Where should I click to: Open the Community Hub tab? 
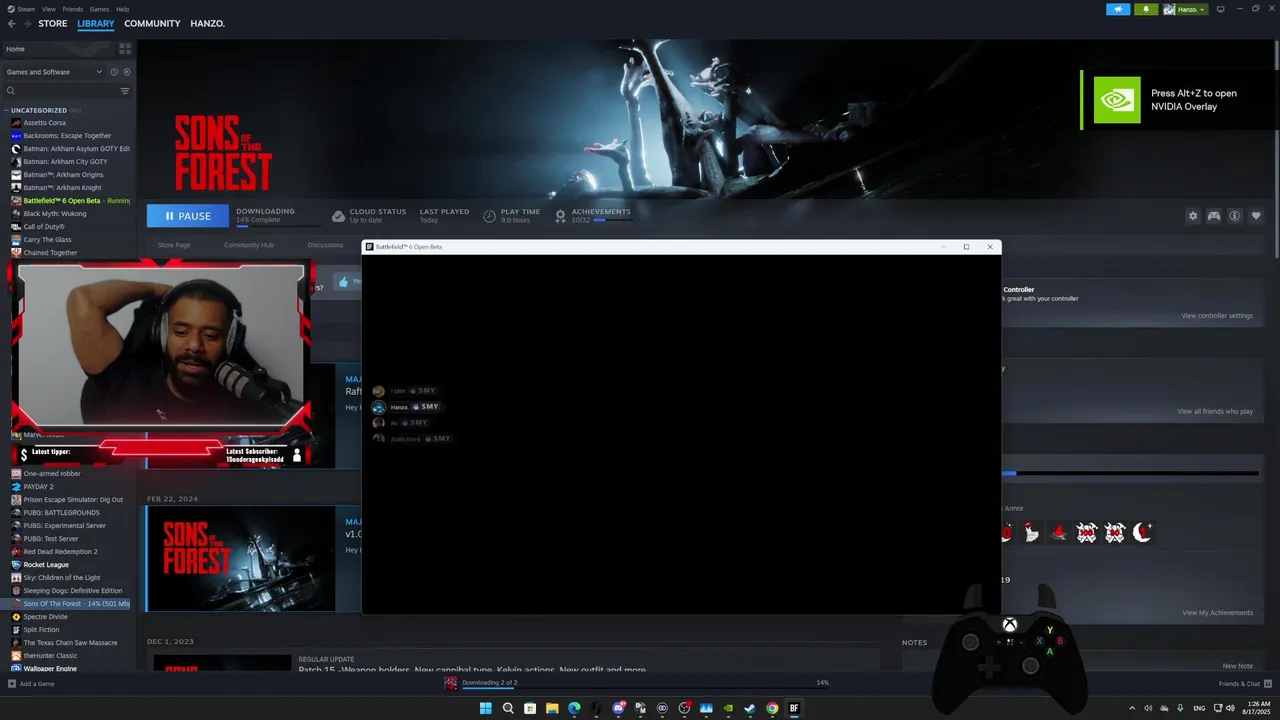click(249, 245)
